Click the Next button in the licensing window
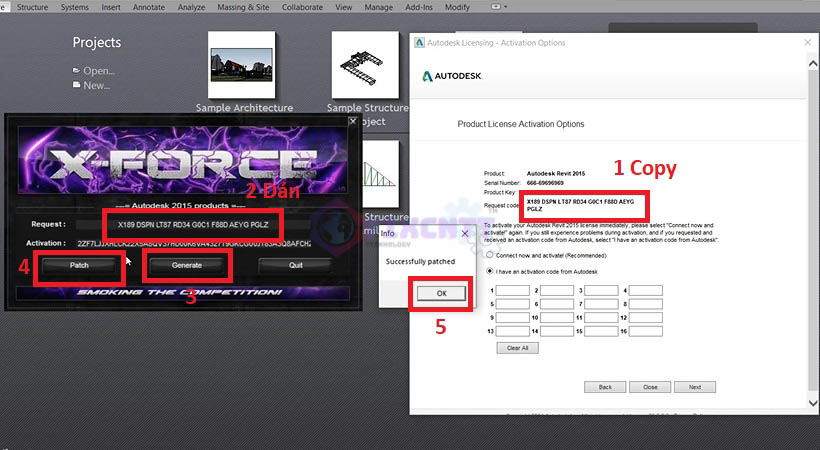Viewport: 820px width, 450px height. point(695,387)
